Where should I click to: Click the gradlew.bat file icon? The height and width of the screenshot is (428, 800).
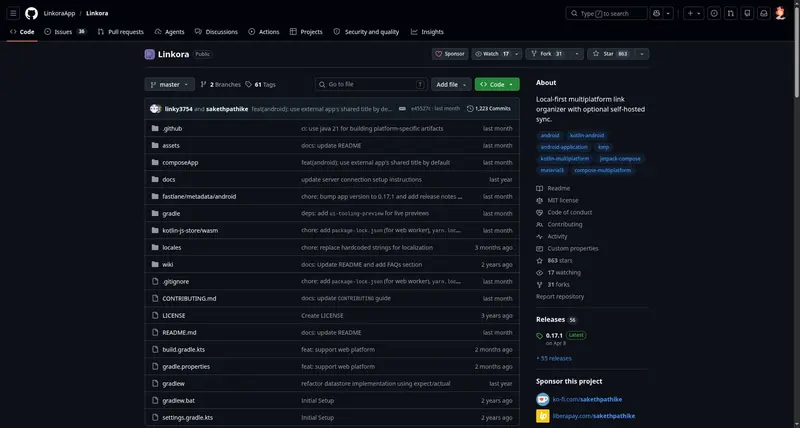[x=155, y=400]
